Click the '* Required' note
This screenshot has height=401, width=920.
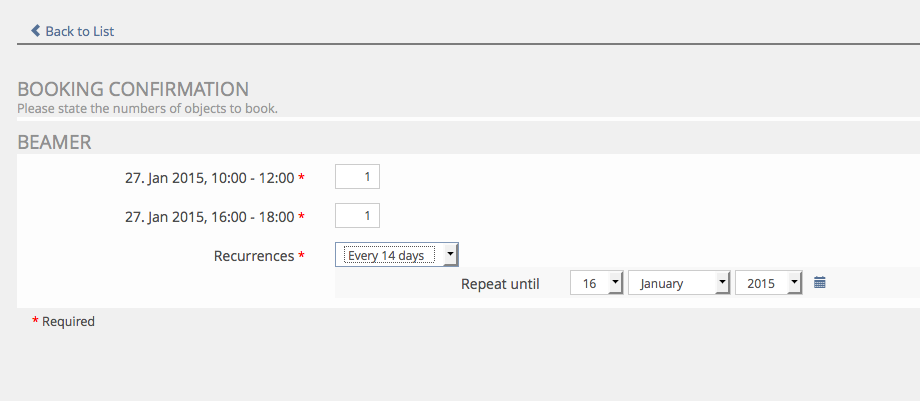click(x=64, y=322)
